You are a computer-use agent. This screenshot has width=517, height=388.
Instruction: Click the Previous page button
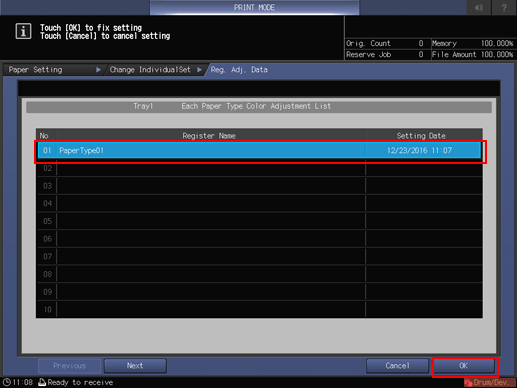pos(69,366)
